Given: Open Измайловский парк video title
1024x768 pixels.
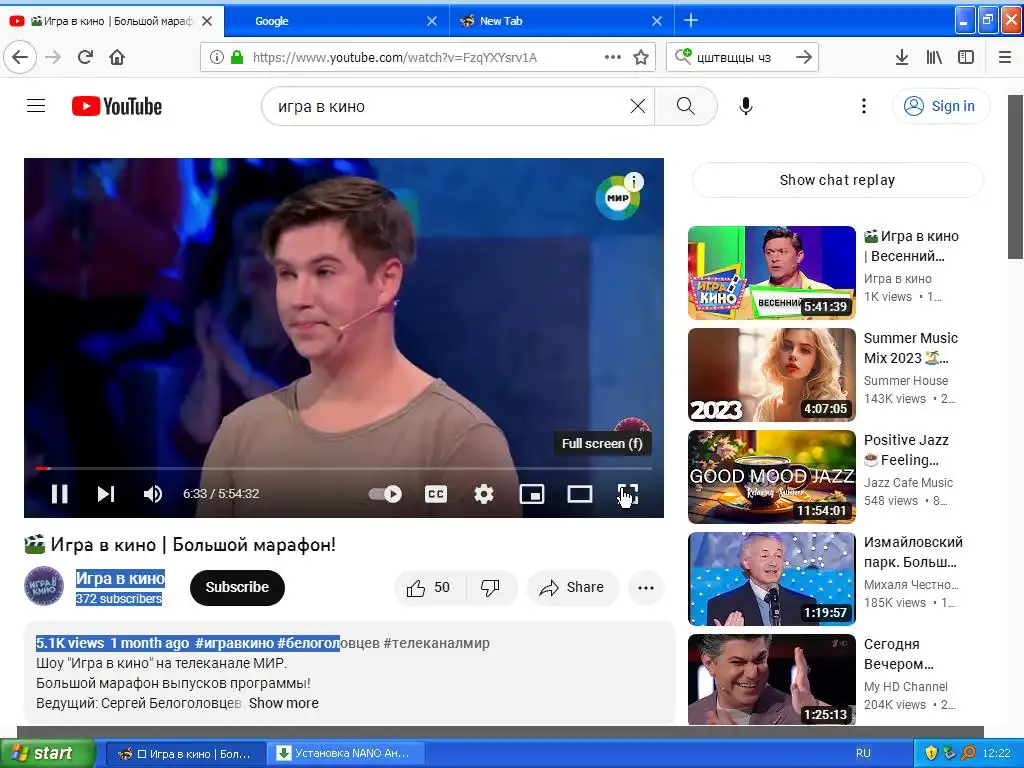Looking at the screenshot, I should point(912,552).
